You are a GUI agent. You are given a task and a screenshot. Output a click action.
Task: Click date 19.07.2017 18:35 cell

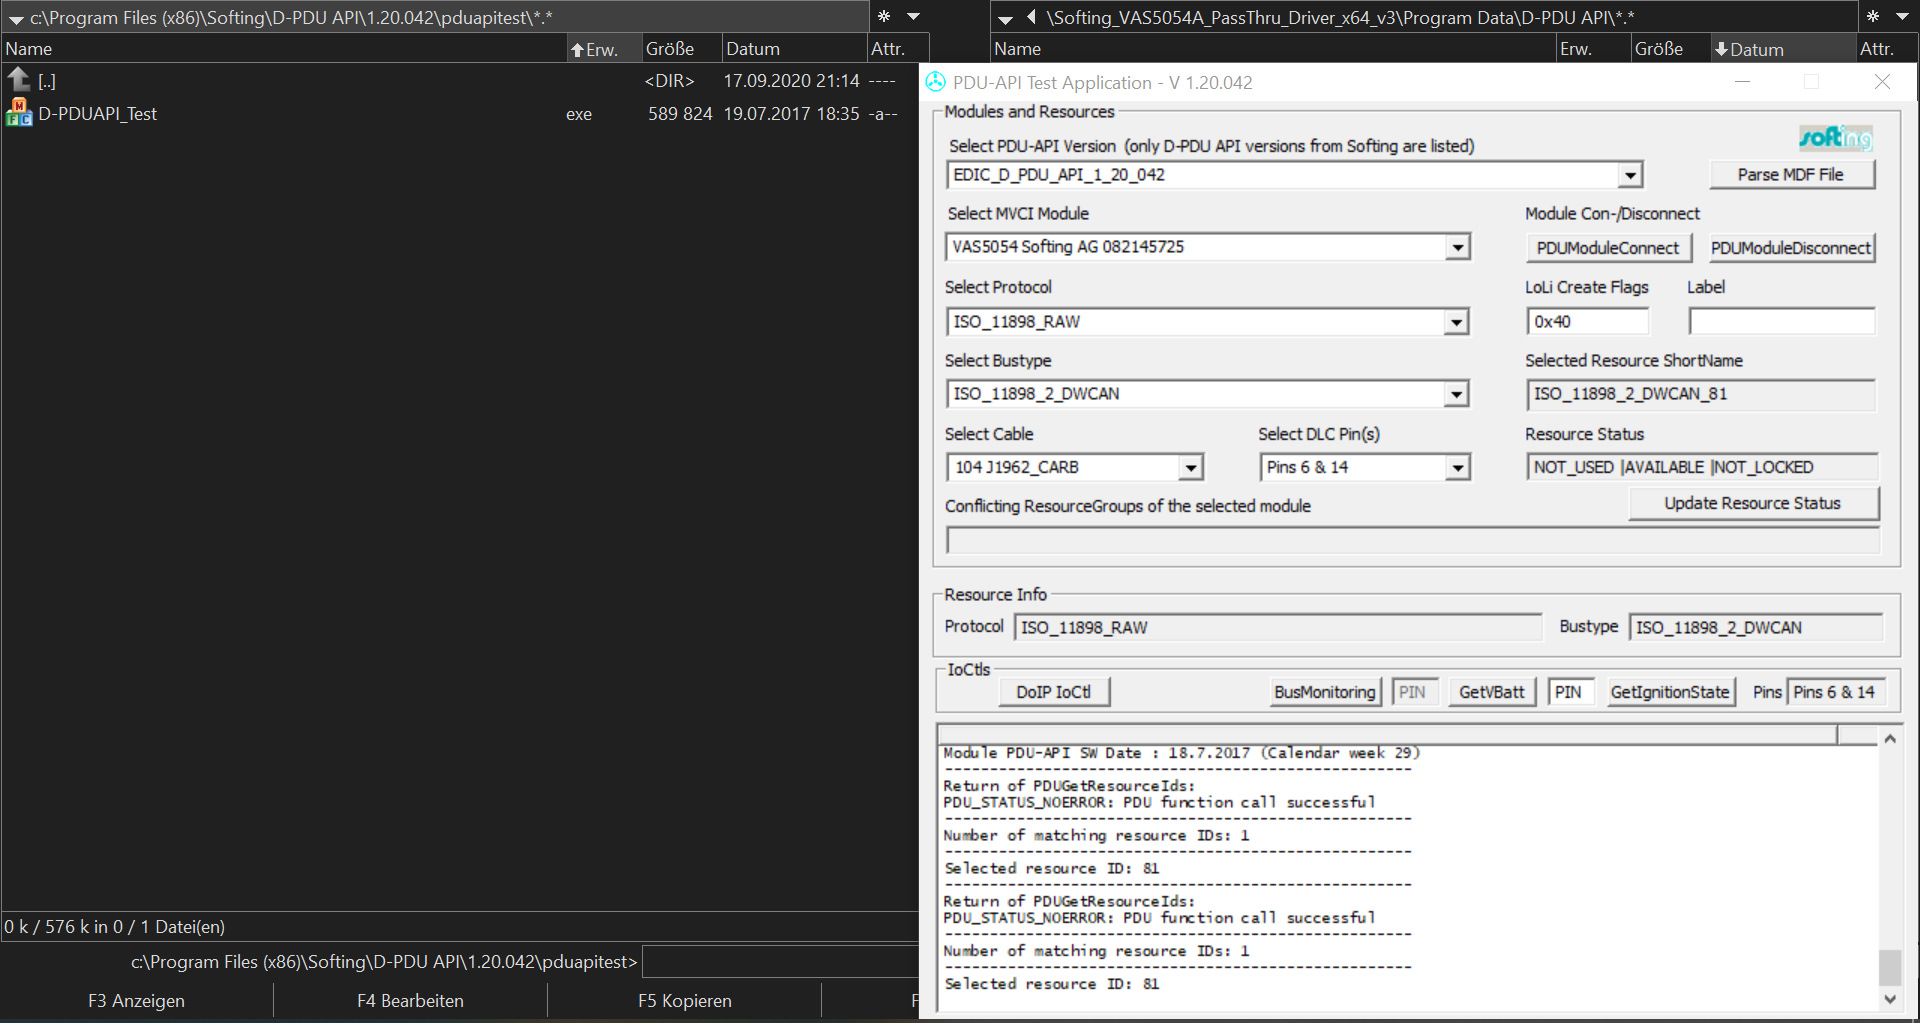791,114
